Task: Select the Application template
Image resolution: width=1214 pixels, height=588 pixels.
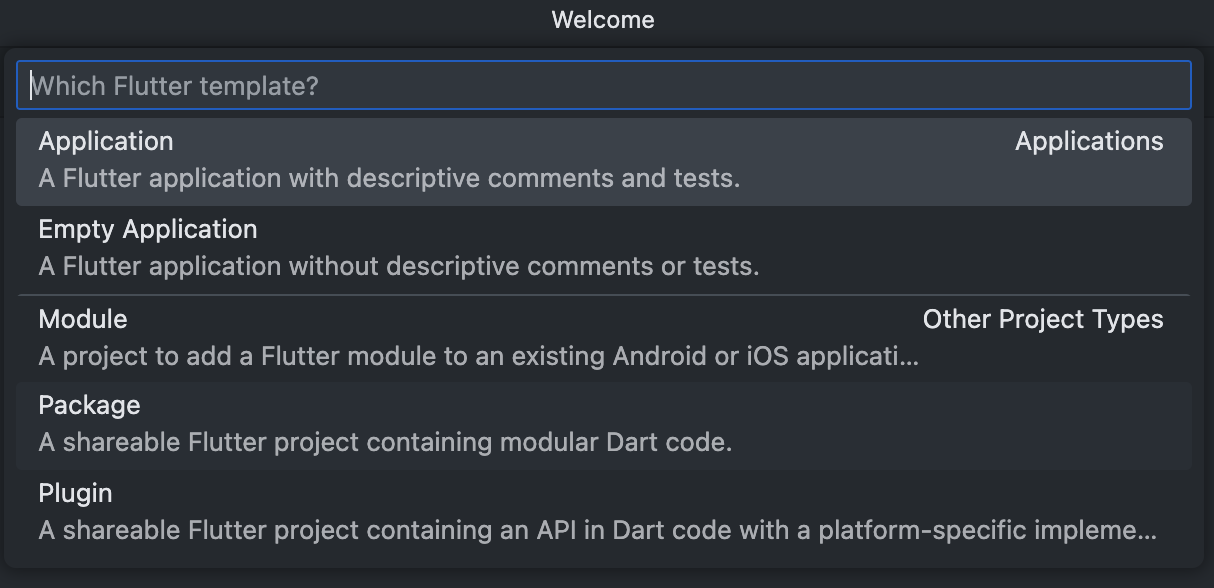Action: (603, 162)
